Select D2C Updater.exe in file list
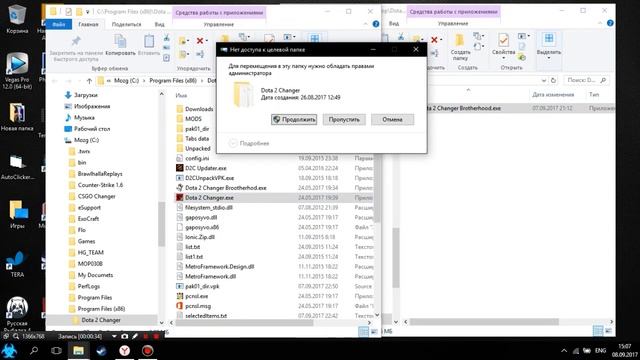The image size is (640, 360). tap(206, 168)
